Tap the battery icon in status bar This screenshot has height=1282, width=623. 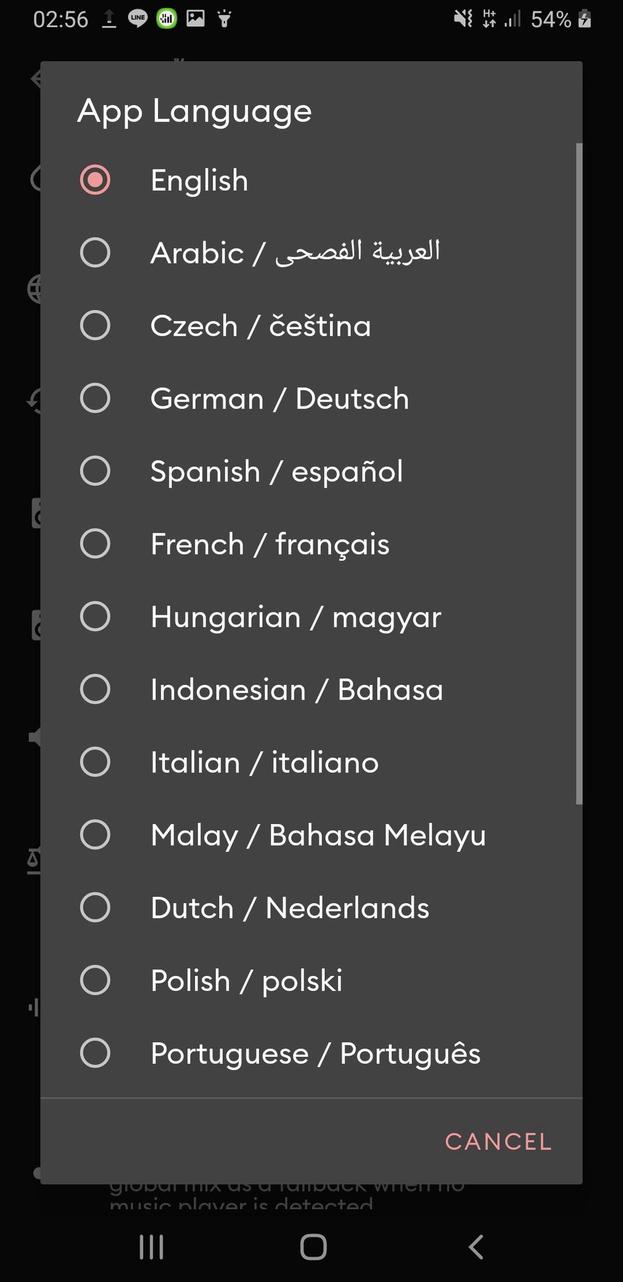click(585, 19)
